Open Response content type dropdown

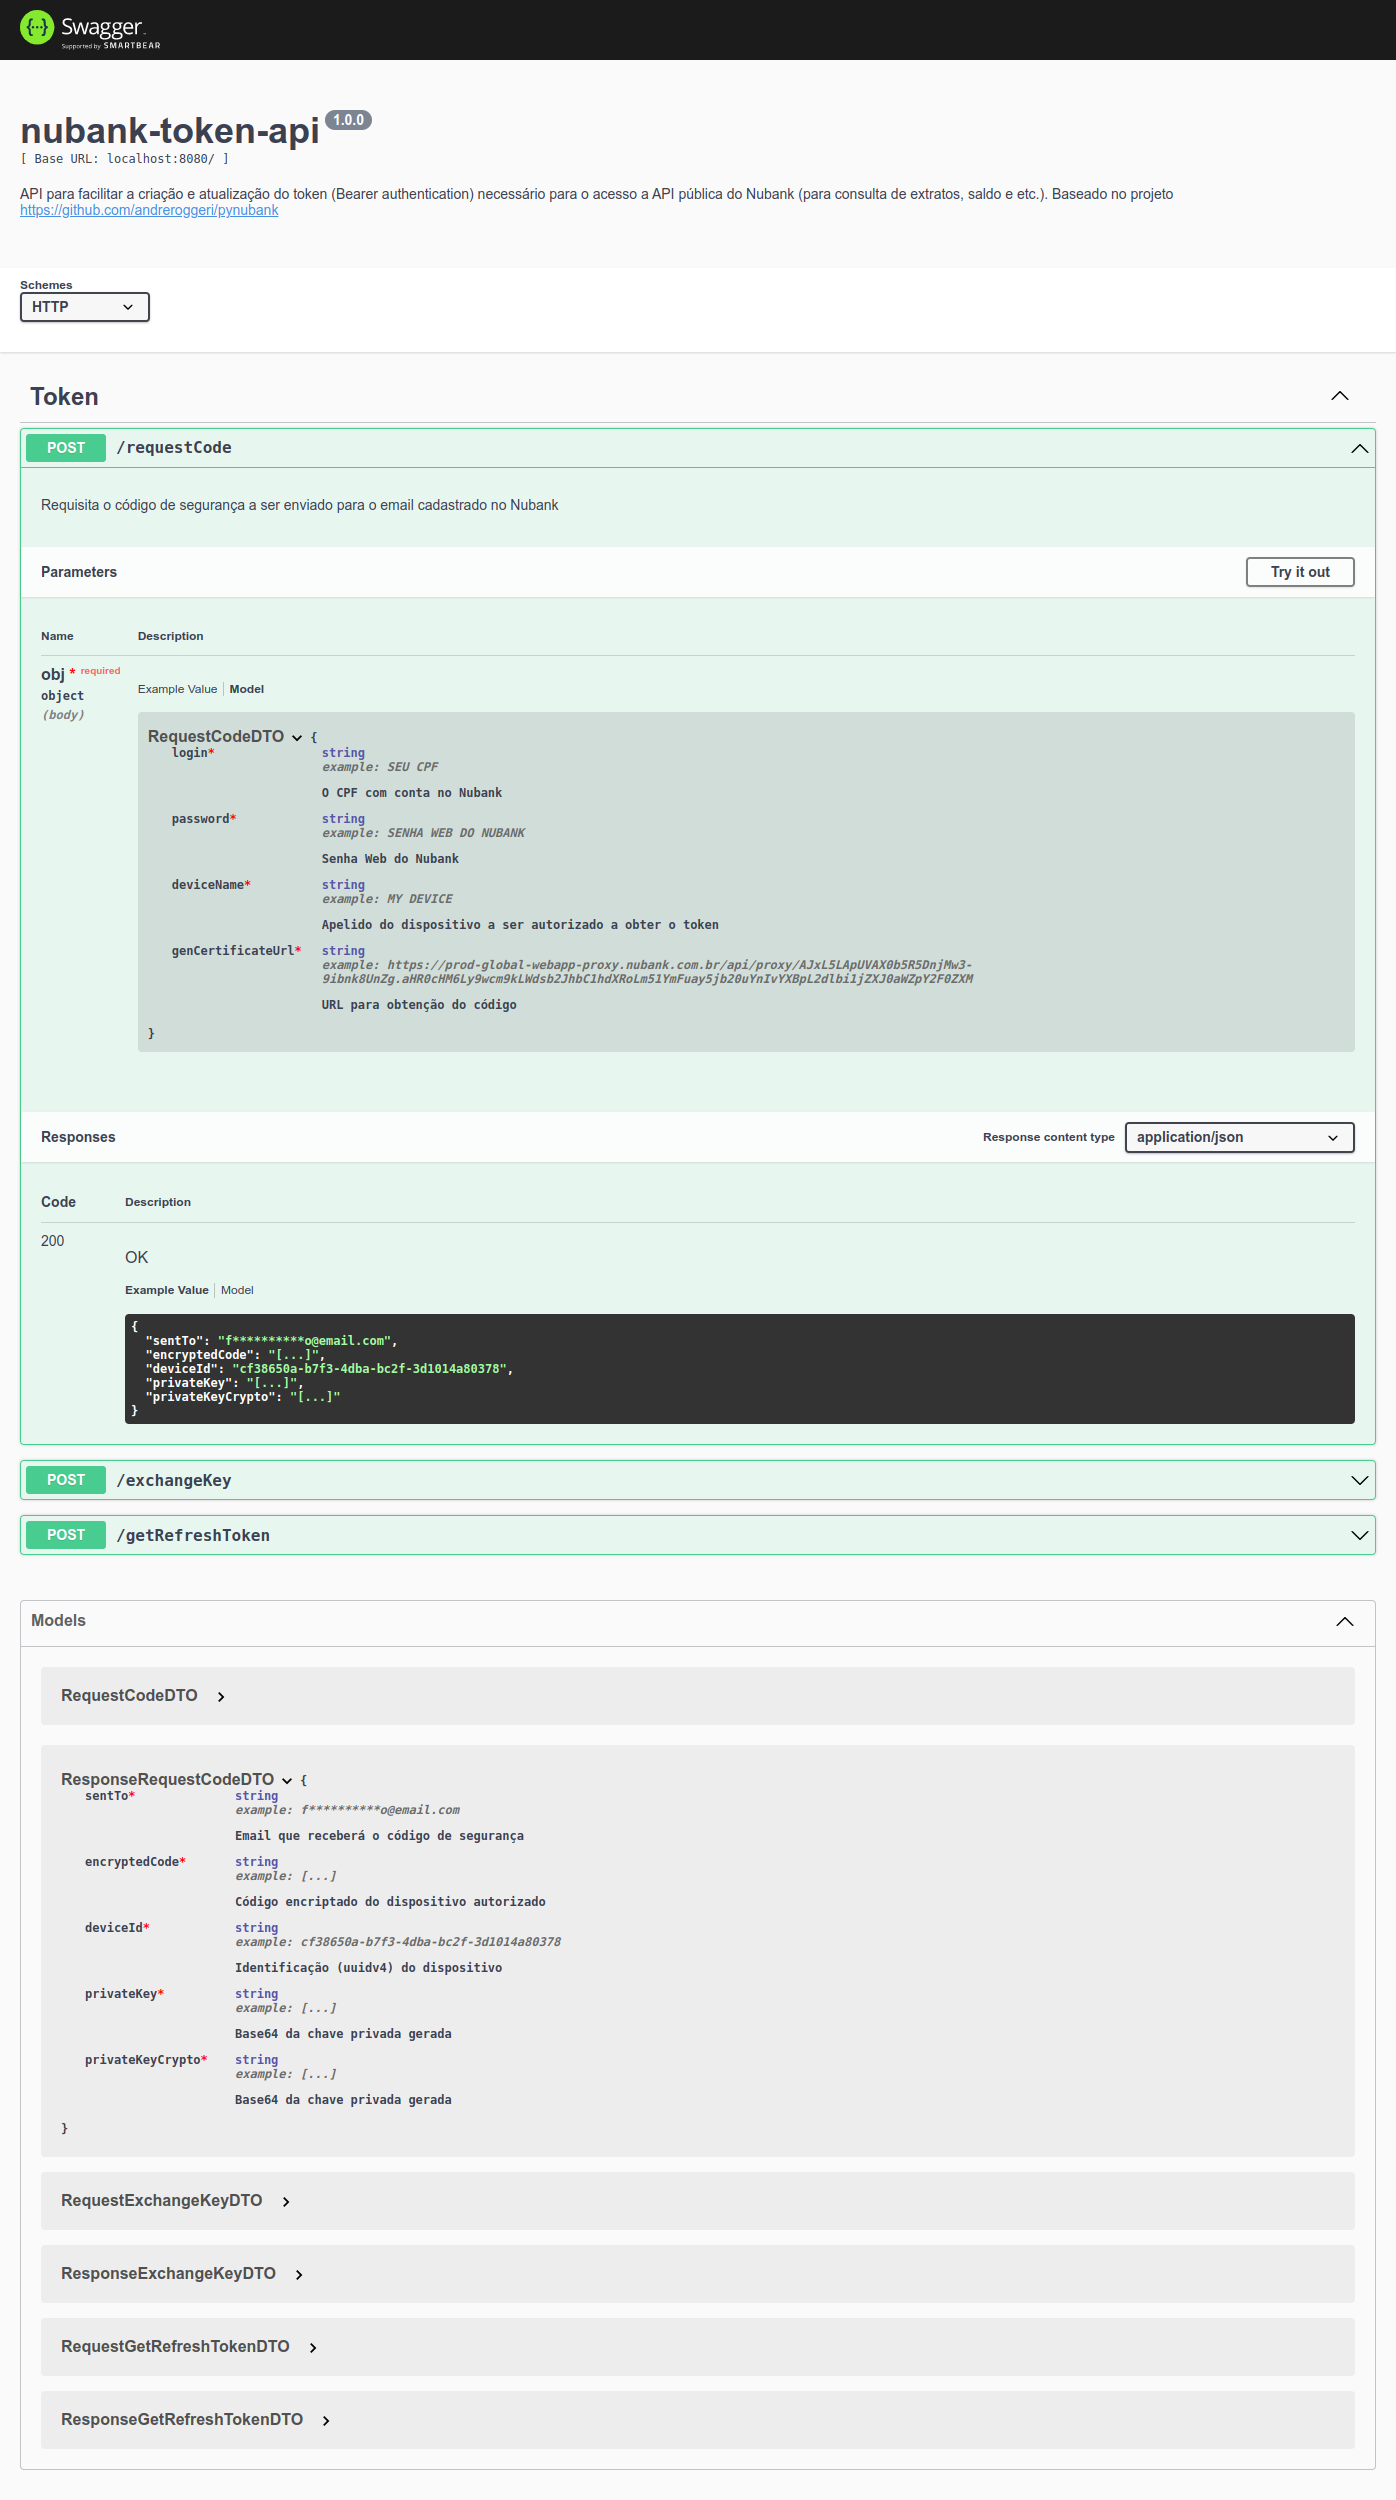tap(1239, 1137)
